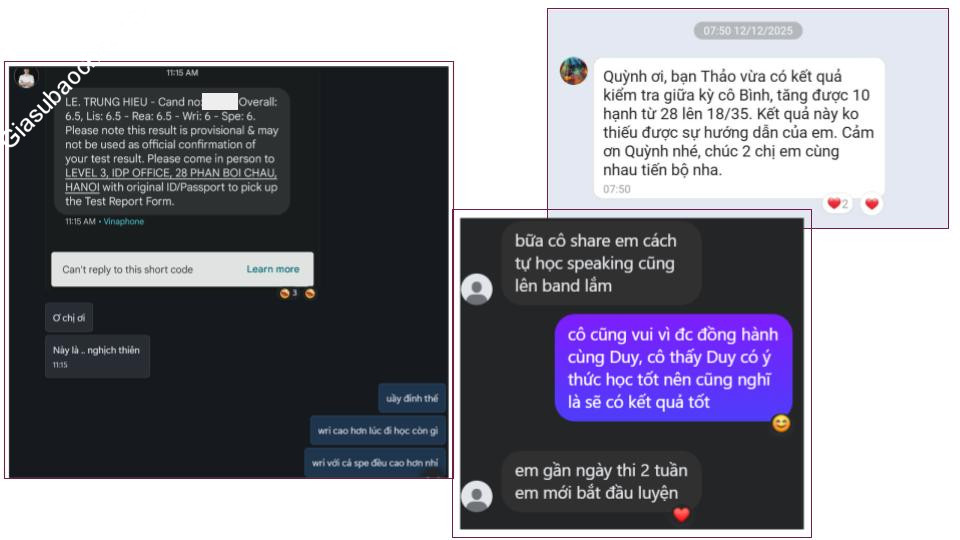Select the 'uầy đỉnh thế' reply bubble

[411, 399]
